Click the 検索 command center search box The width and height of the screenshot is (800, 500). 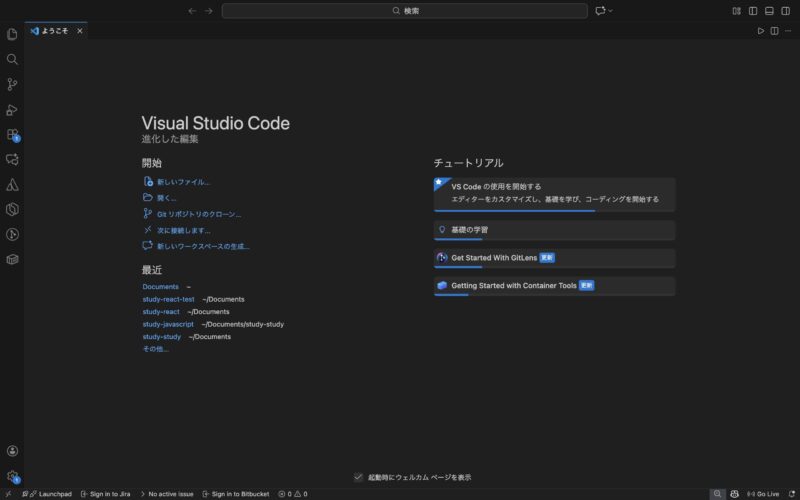(405, 11)
